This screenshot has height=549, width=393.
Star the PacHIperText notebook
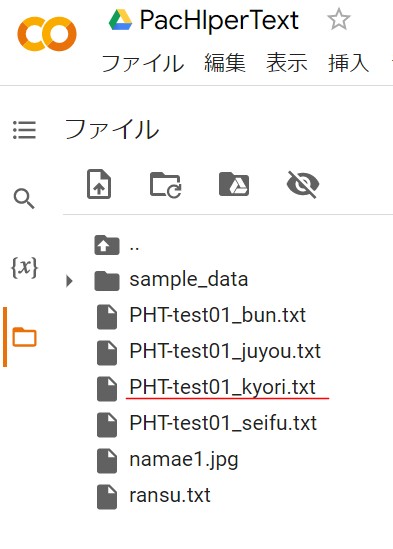pyautogui.click(x=339, y=20)
